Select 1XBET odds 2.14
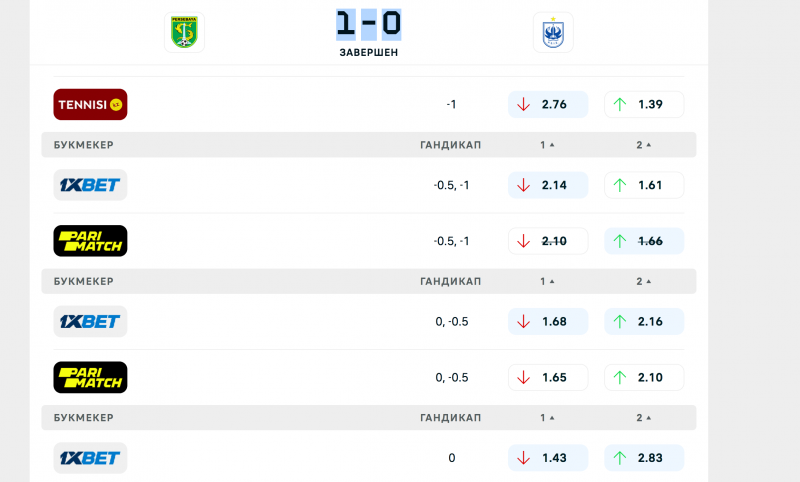The width and height of the screenshot is (800, 482). coord(547,185)
